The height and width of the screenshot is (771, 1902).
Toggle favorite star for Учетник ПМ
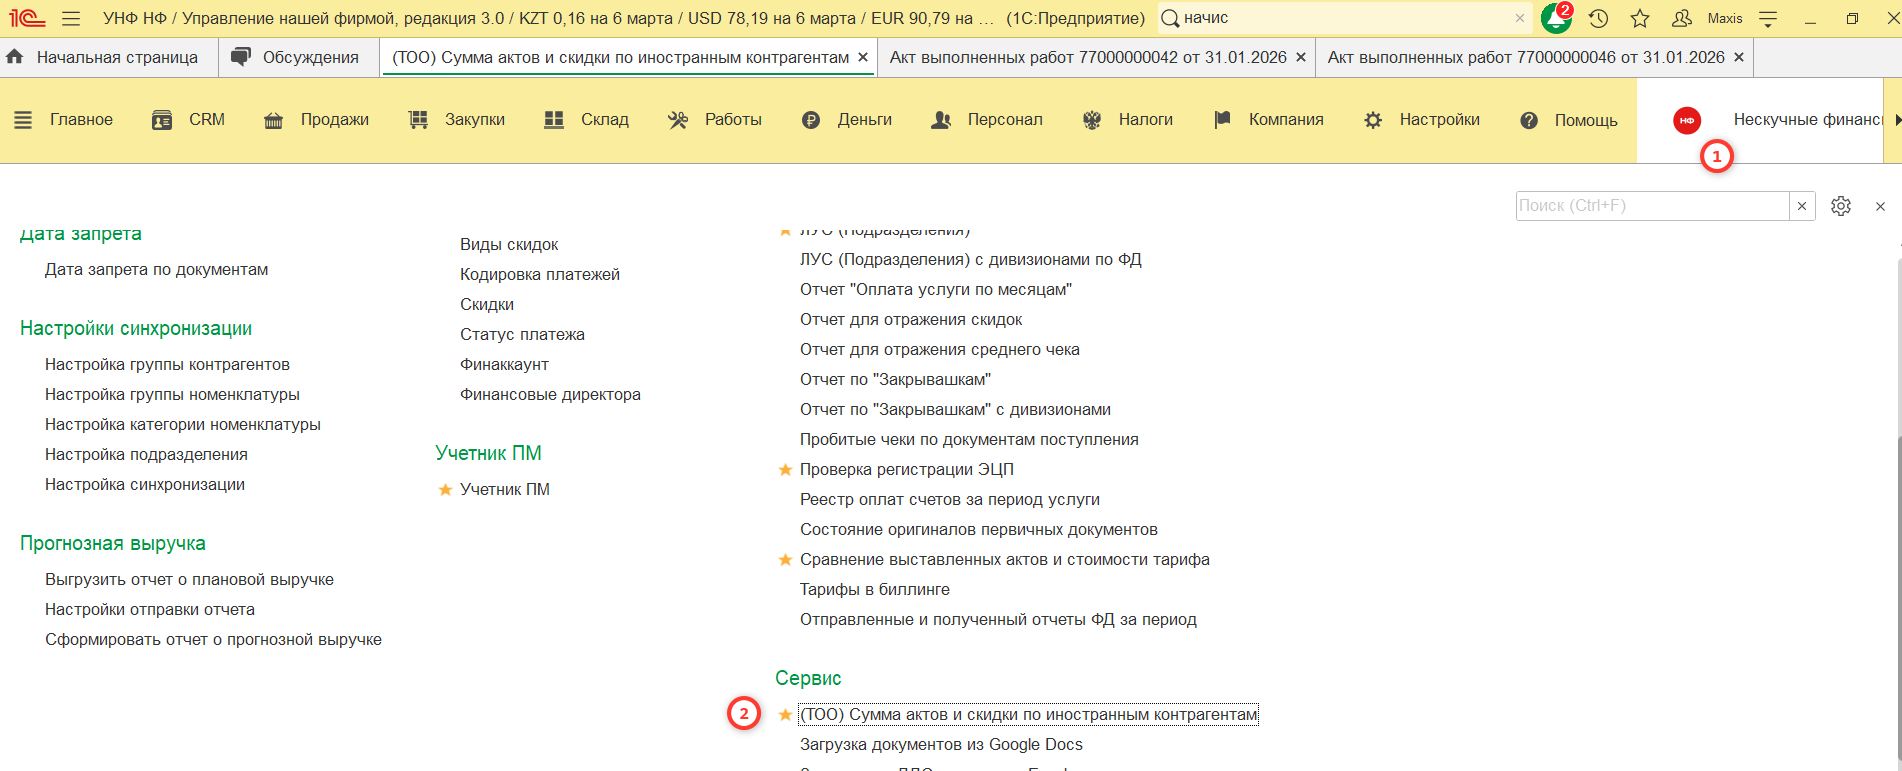[446, 490]
